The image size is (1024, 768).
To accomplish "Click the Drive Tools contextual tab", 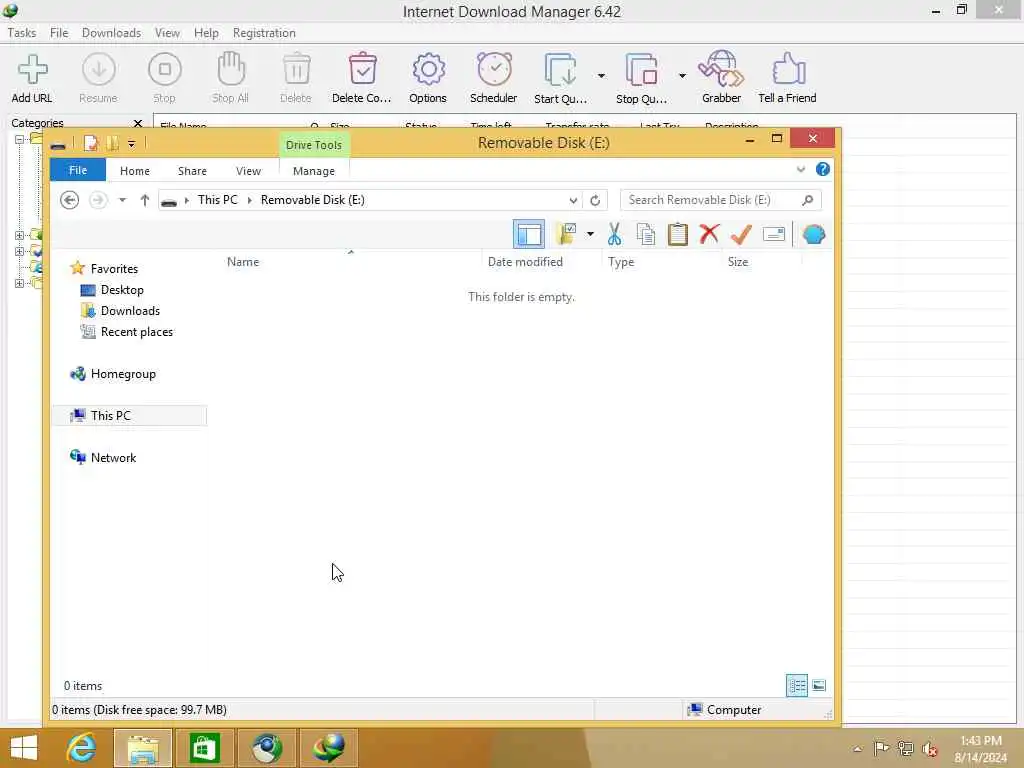I will pos(314,145).
